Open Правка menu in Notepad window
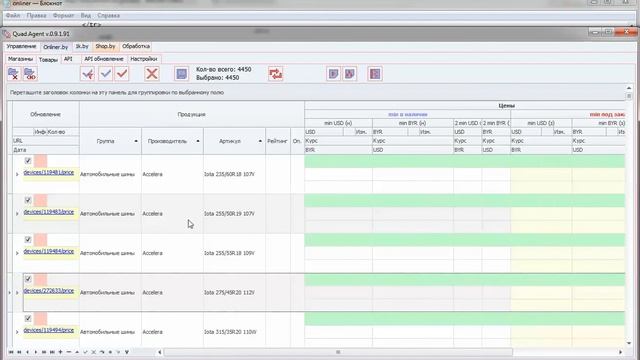Screen dimensions: 640x360 (36, 16)
